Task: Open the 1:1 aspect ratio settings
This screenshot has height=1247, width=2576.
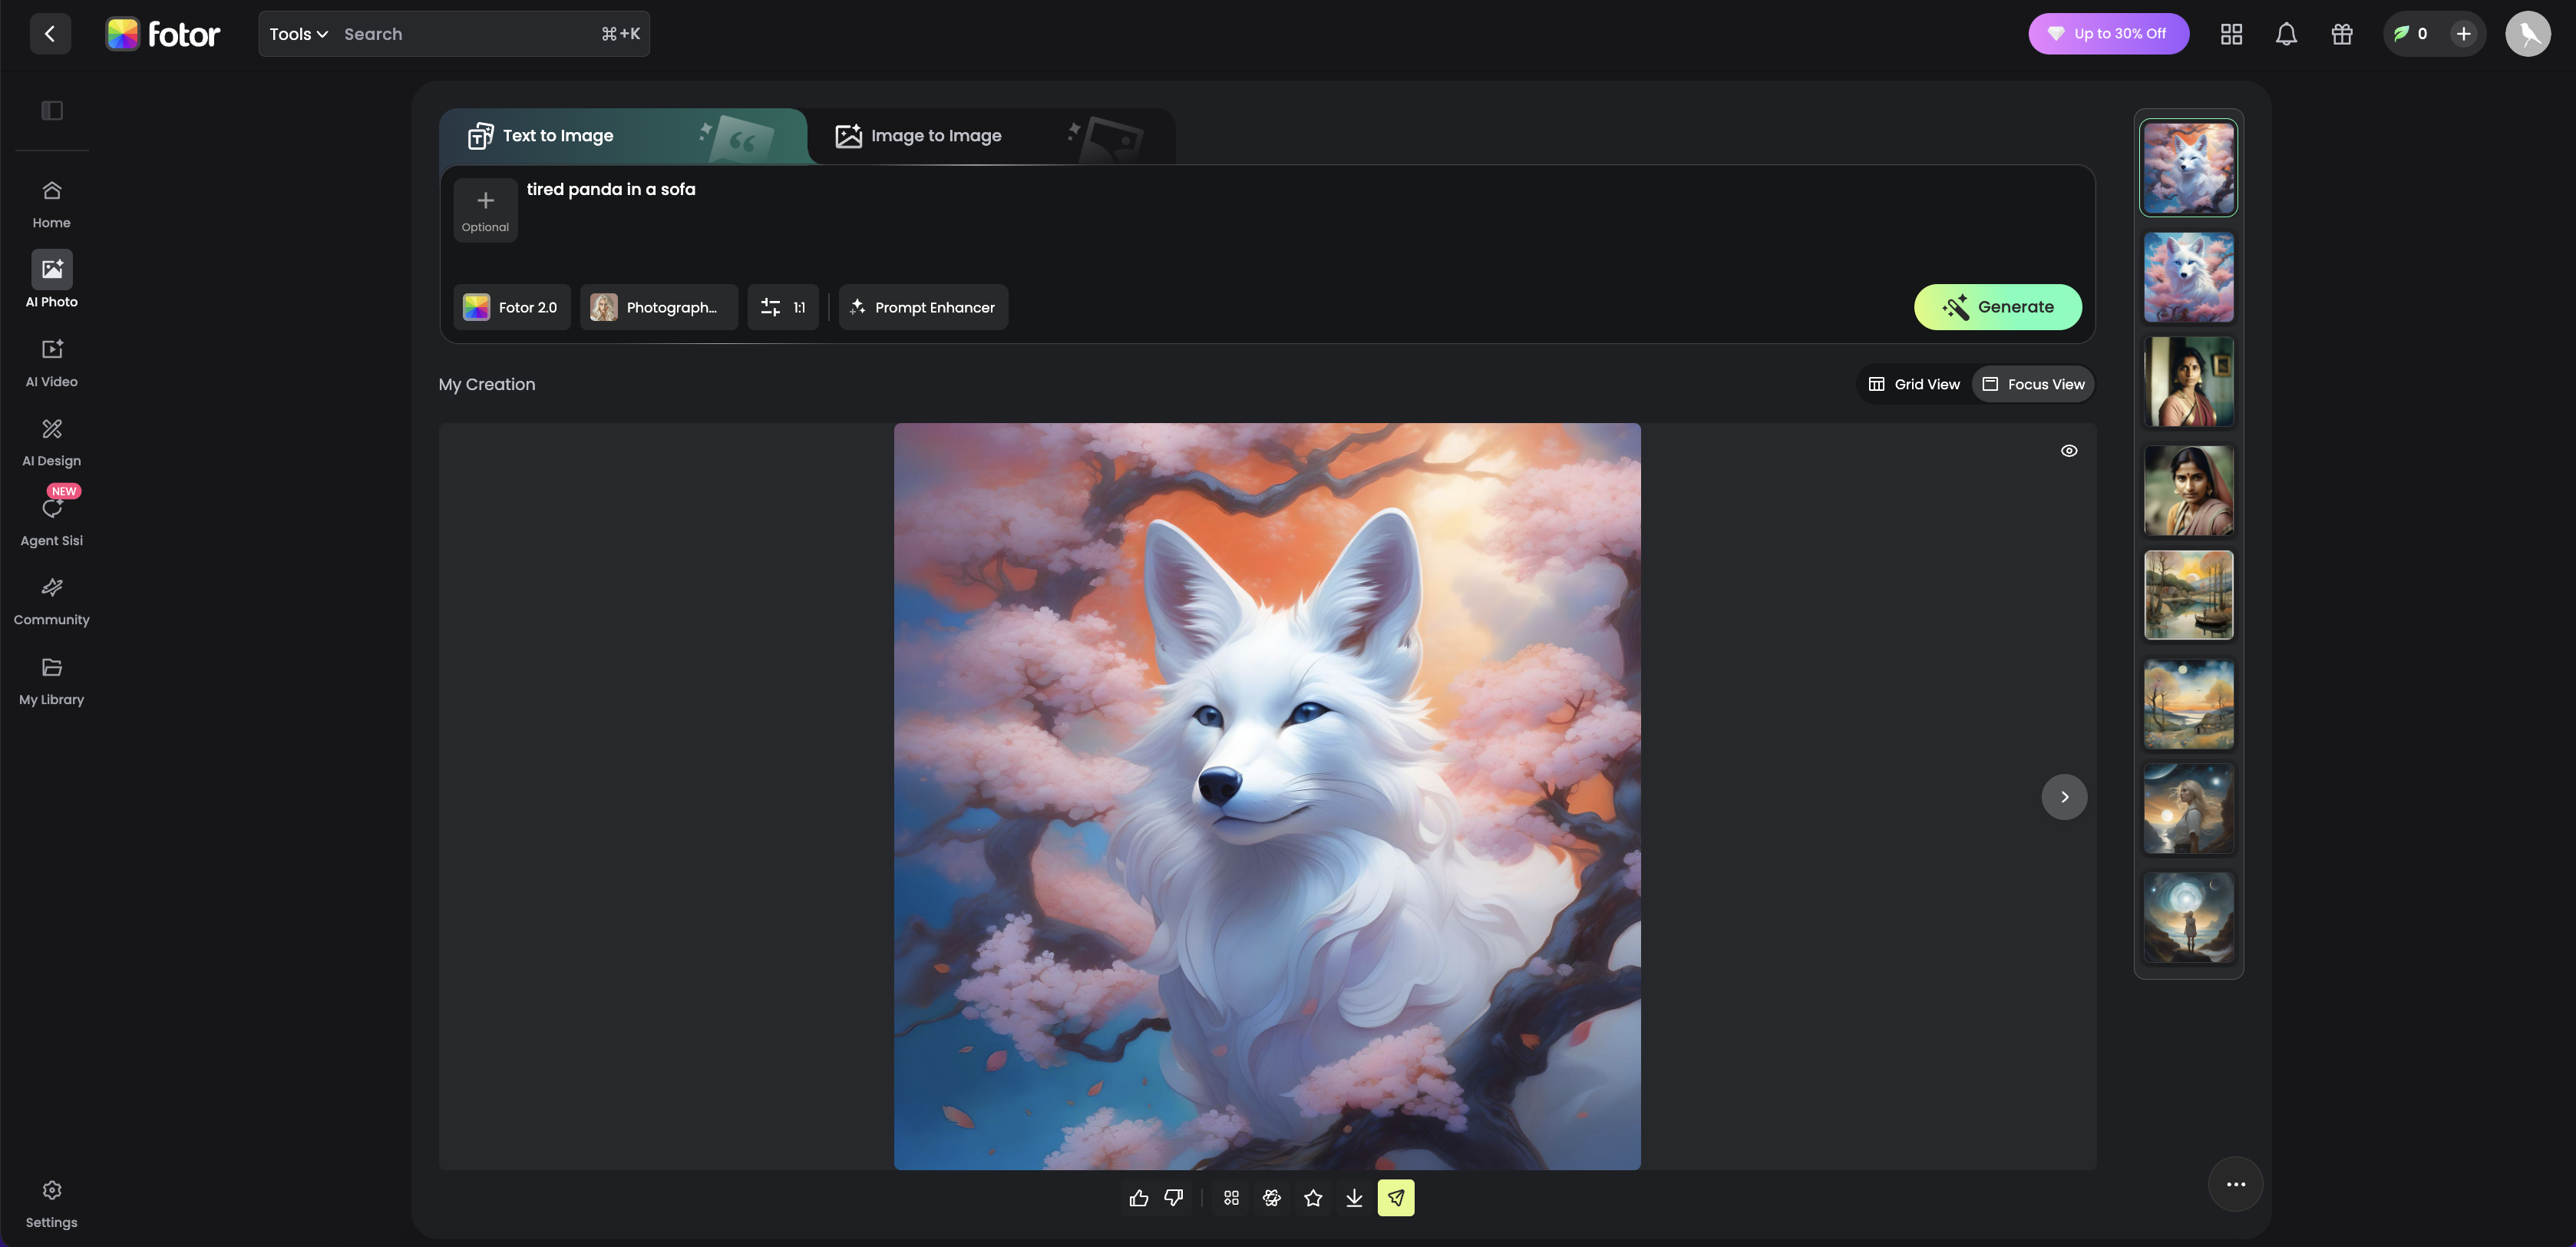Action: pos(783,307)
